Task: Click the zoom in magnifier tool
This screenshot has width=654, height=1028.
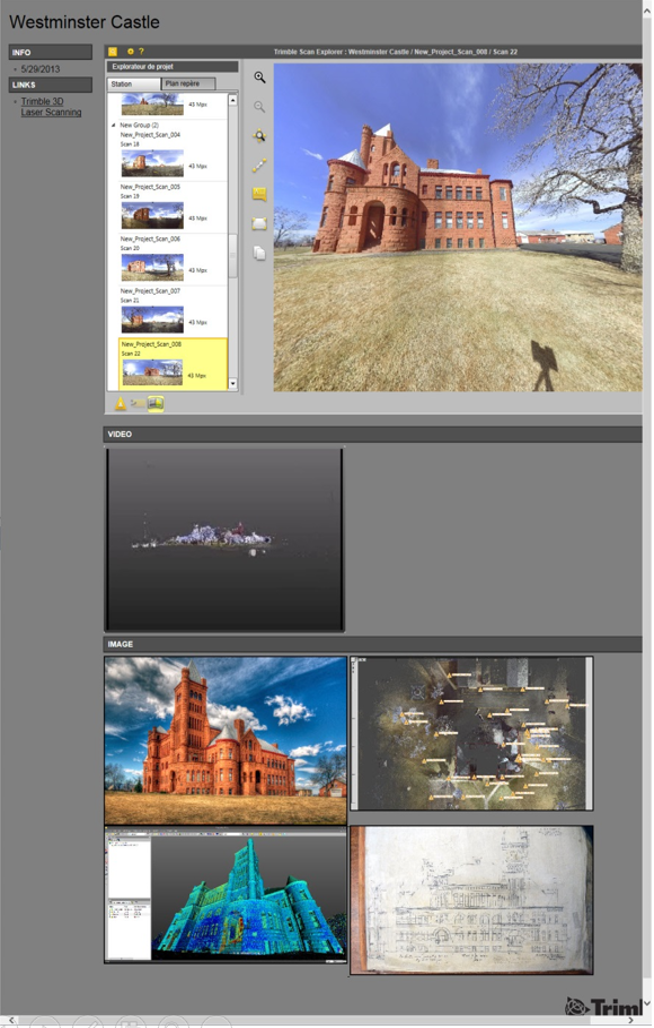Action: click(x=260, y=77)
